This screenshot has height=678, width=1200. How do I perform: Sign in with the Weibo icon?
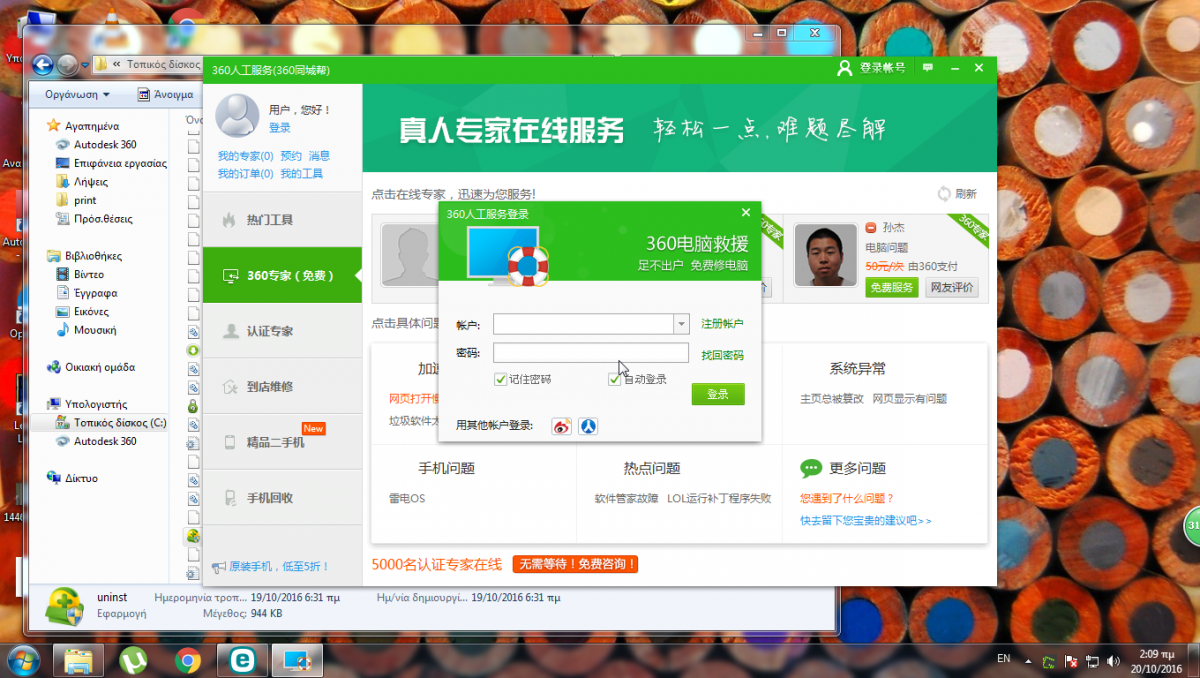click(x=561, y=426)
